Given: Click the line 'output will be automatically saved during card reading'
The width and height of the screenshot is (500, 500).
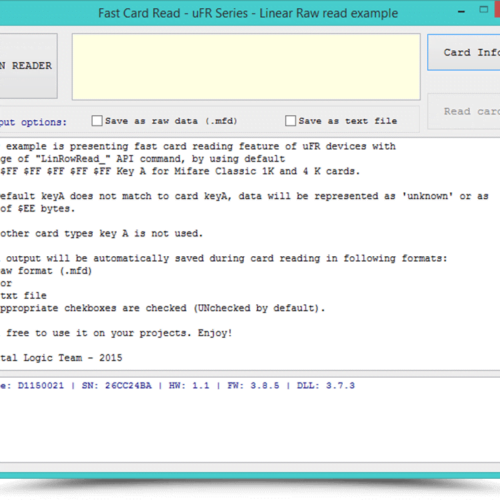Looking at the screenshot, I should [x=226, y=258].
